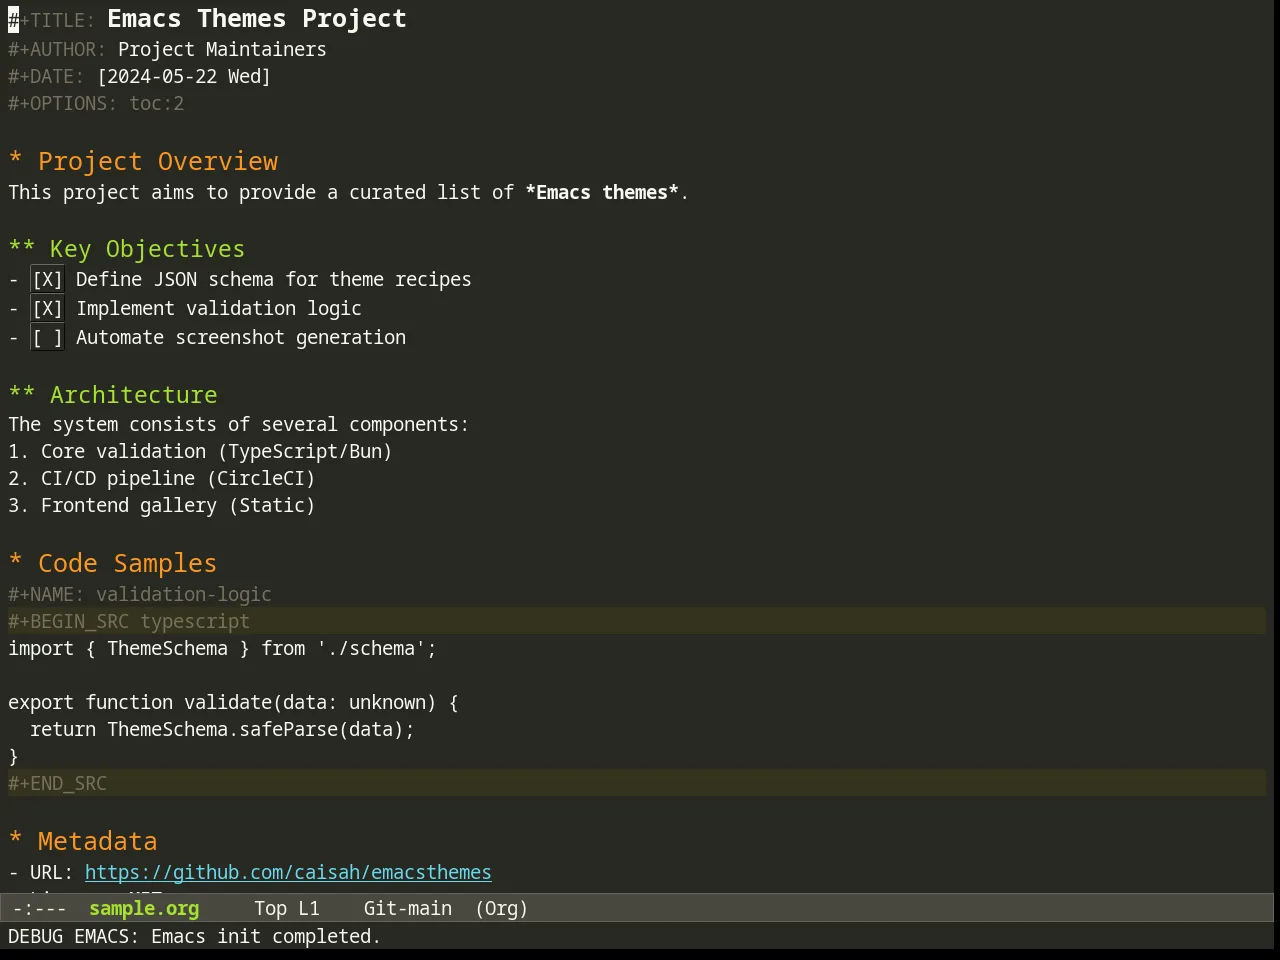Collapse the Project Overview heading
1280x960 pixels.
pos(143,162)
